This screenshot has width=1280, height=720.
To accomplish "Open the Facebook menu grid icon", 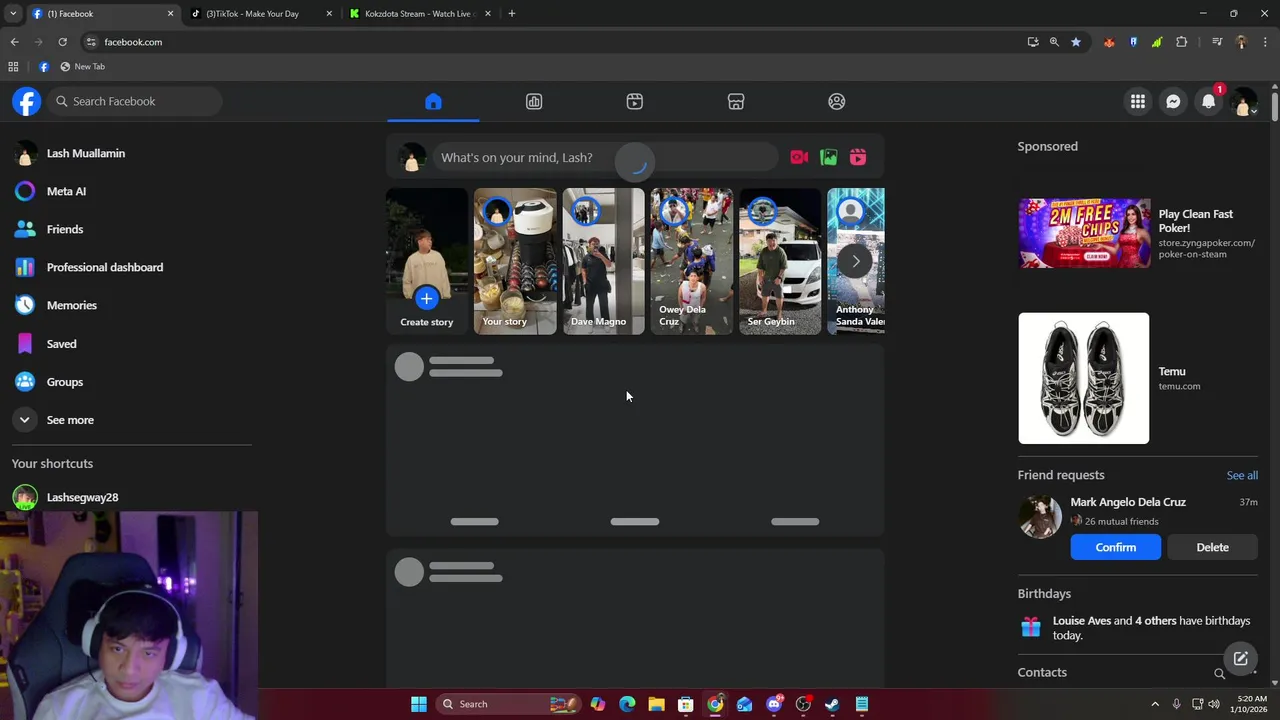I will [1138, 101].
